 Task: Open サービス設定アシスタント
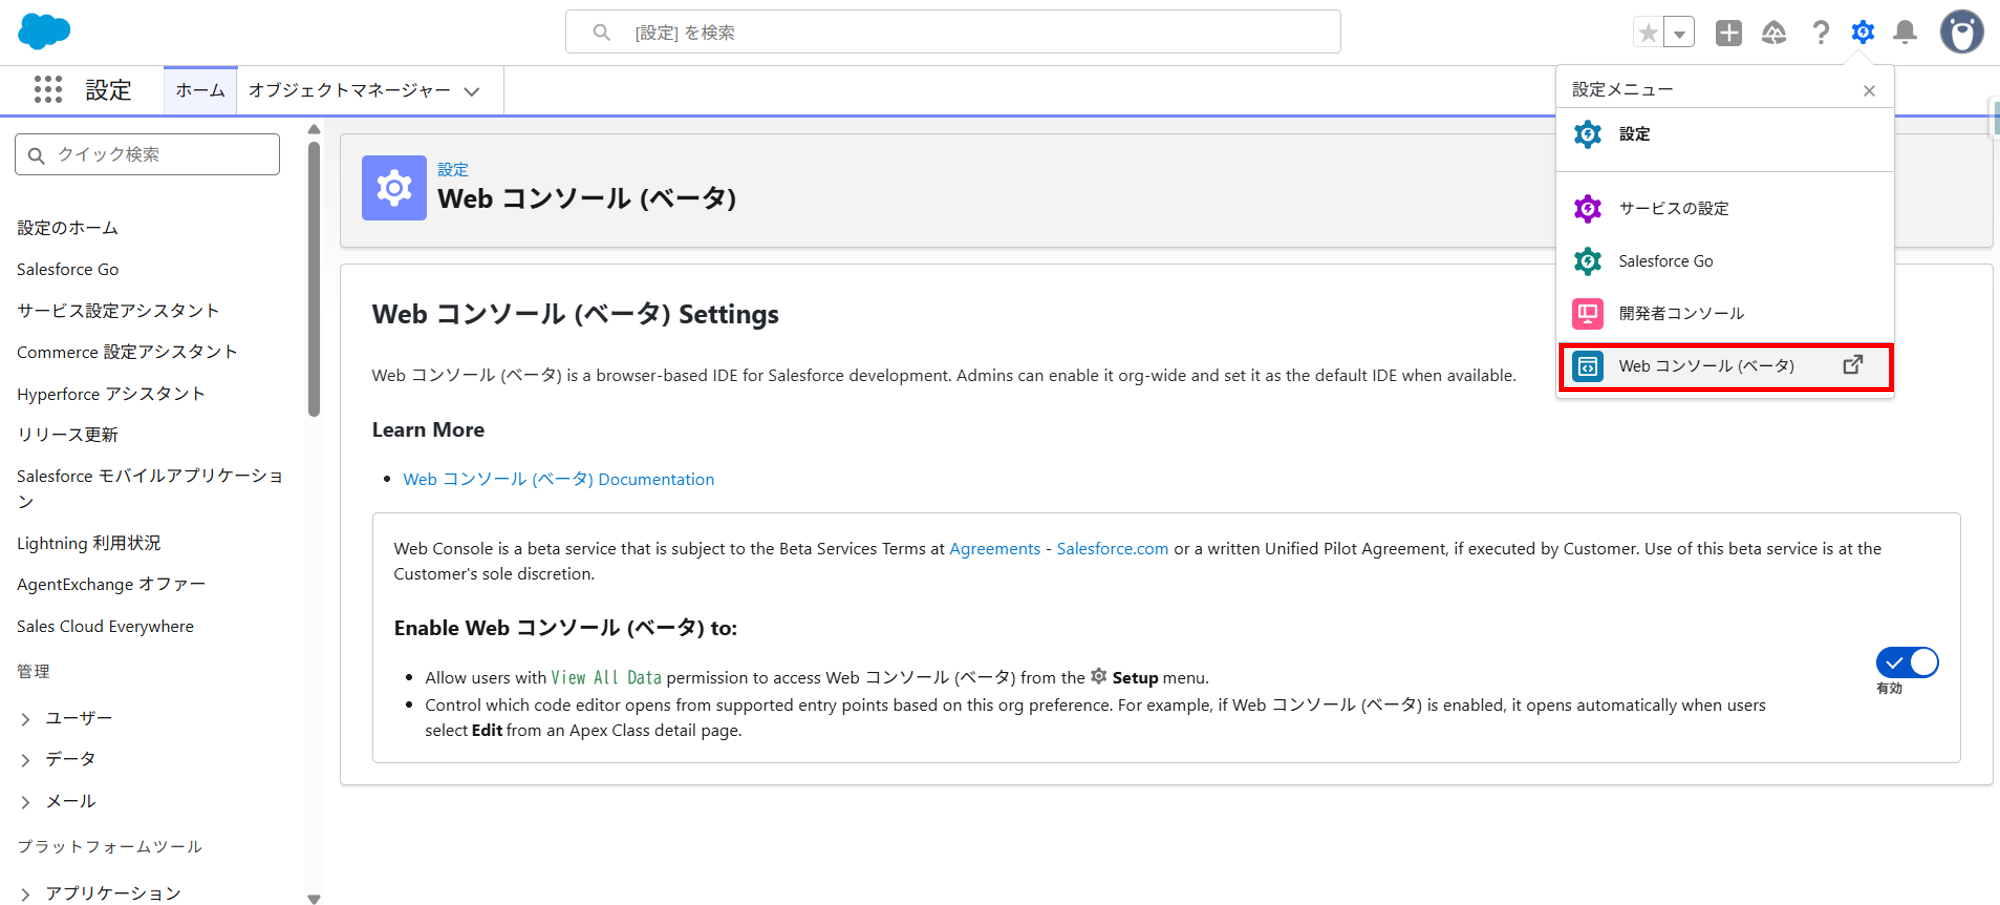(x=118, y=311)
